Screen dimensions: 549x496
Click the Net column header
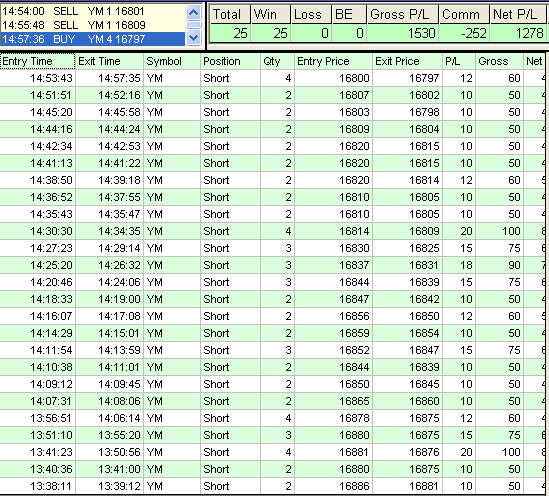(x=534, y=61)
